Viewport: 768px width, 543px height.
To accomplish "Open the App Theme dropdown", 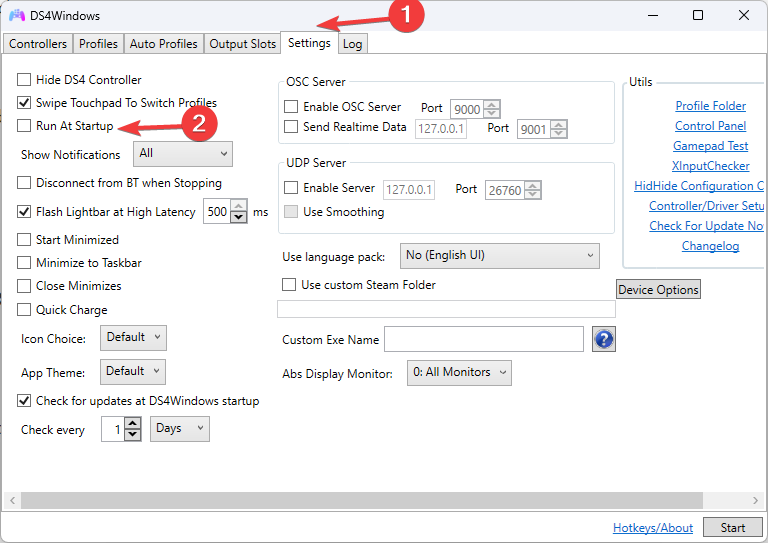I will click(x=133, y=372).
